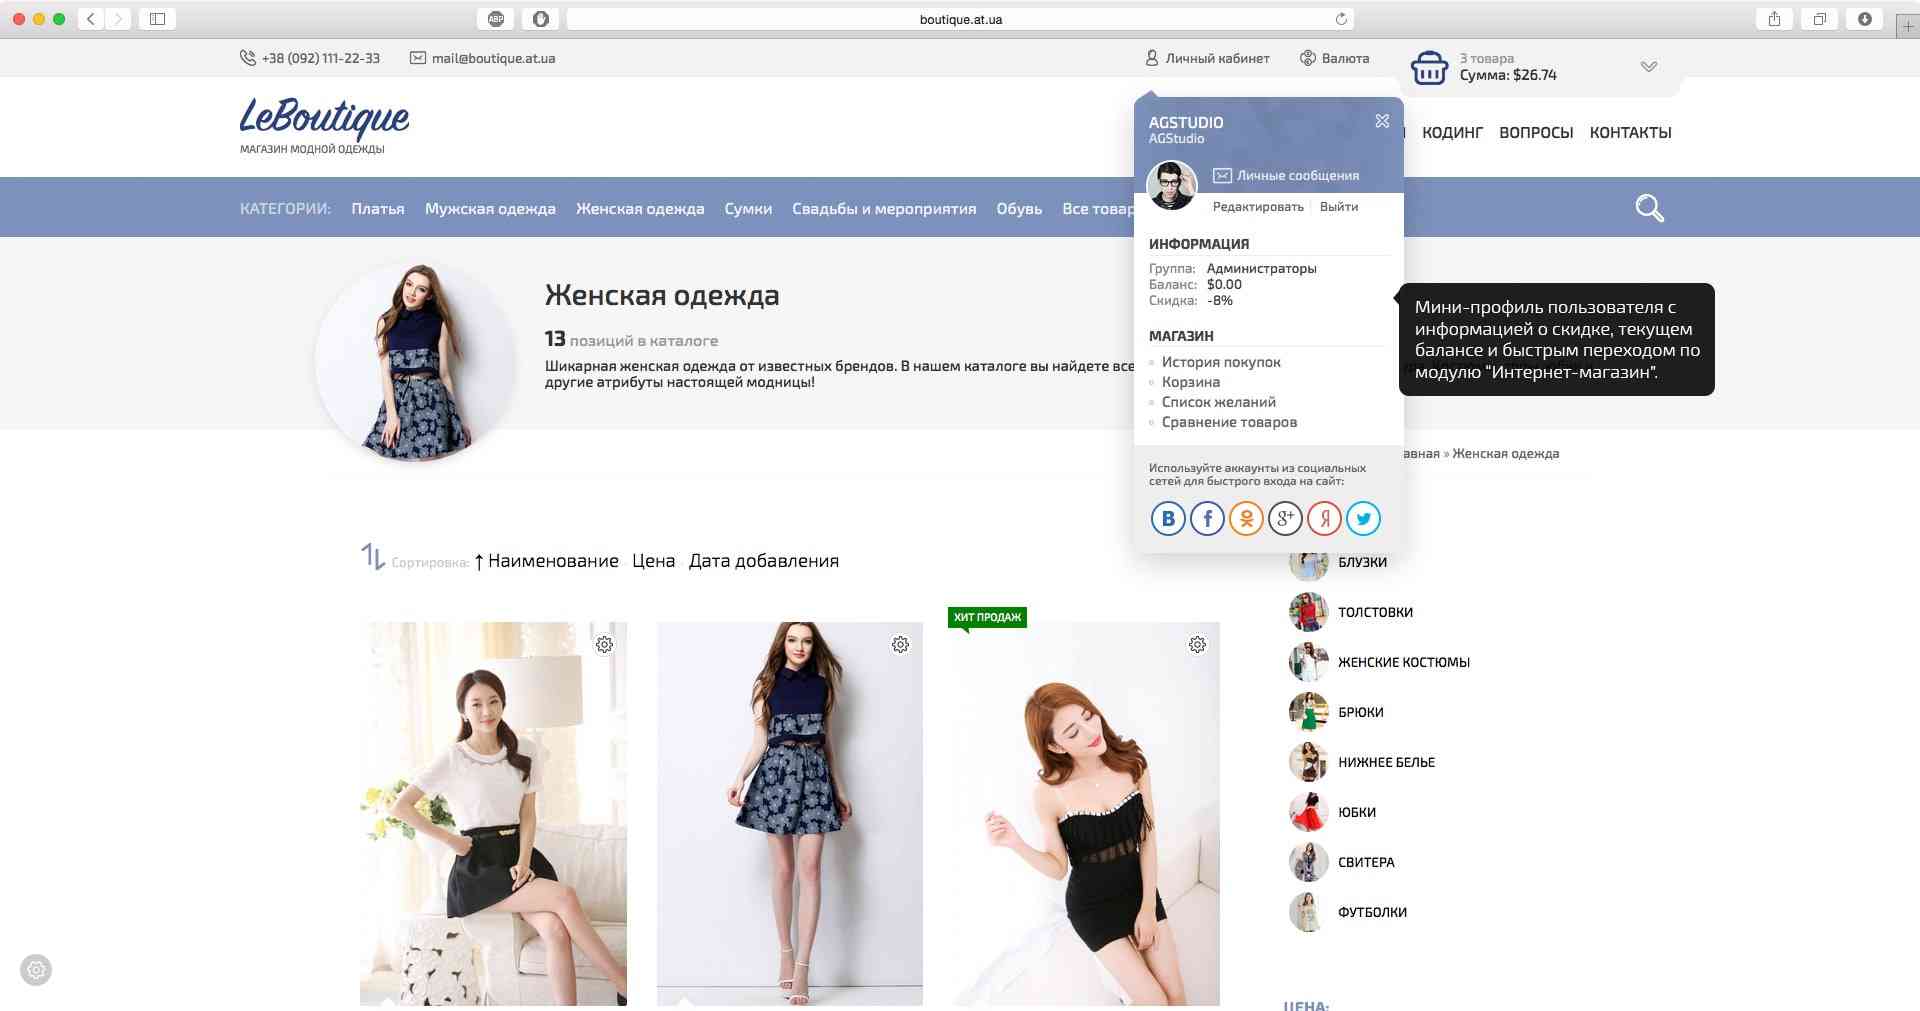Click the magnifier search icon

(x=1649, y=208)
